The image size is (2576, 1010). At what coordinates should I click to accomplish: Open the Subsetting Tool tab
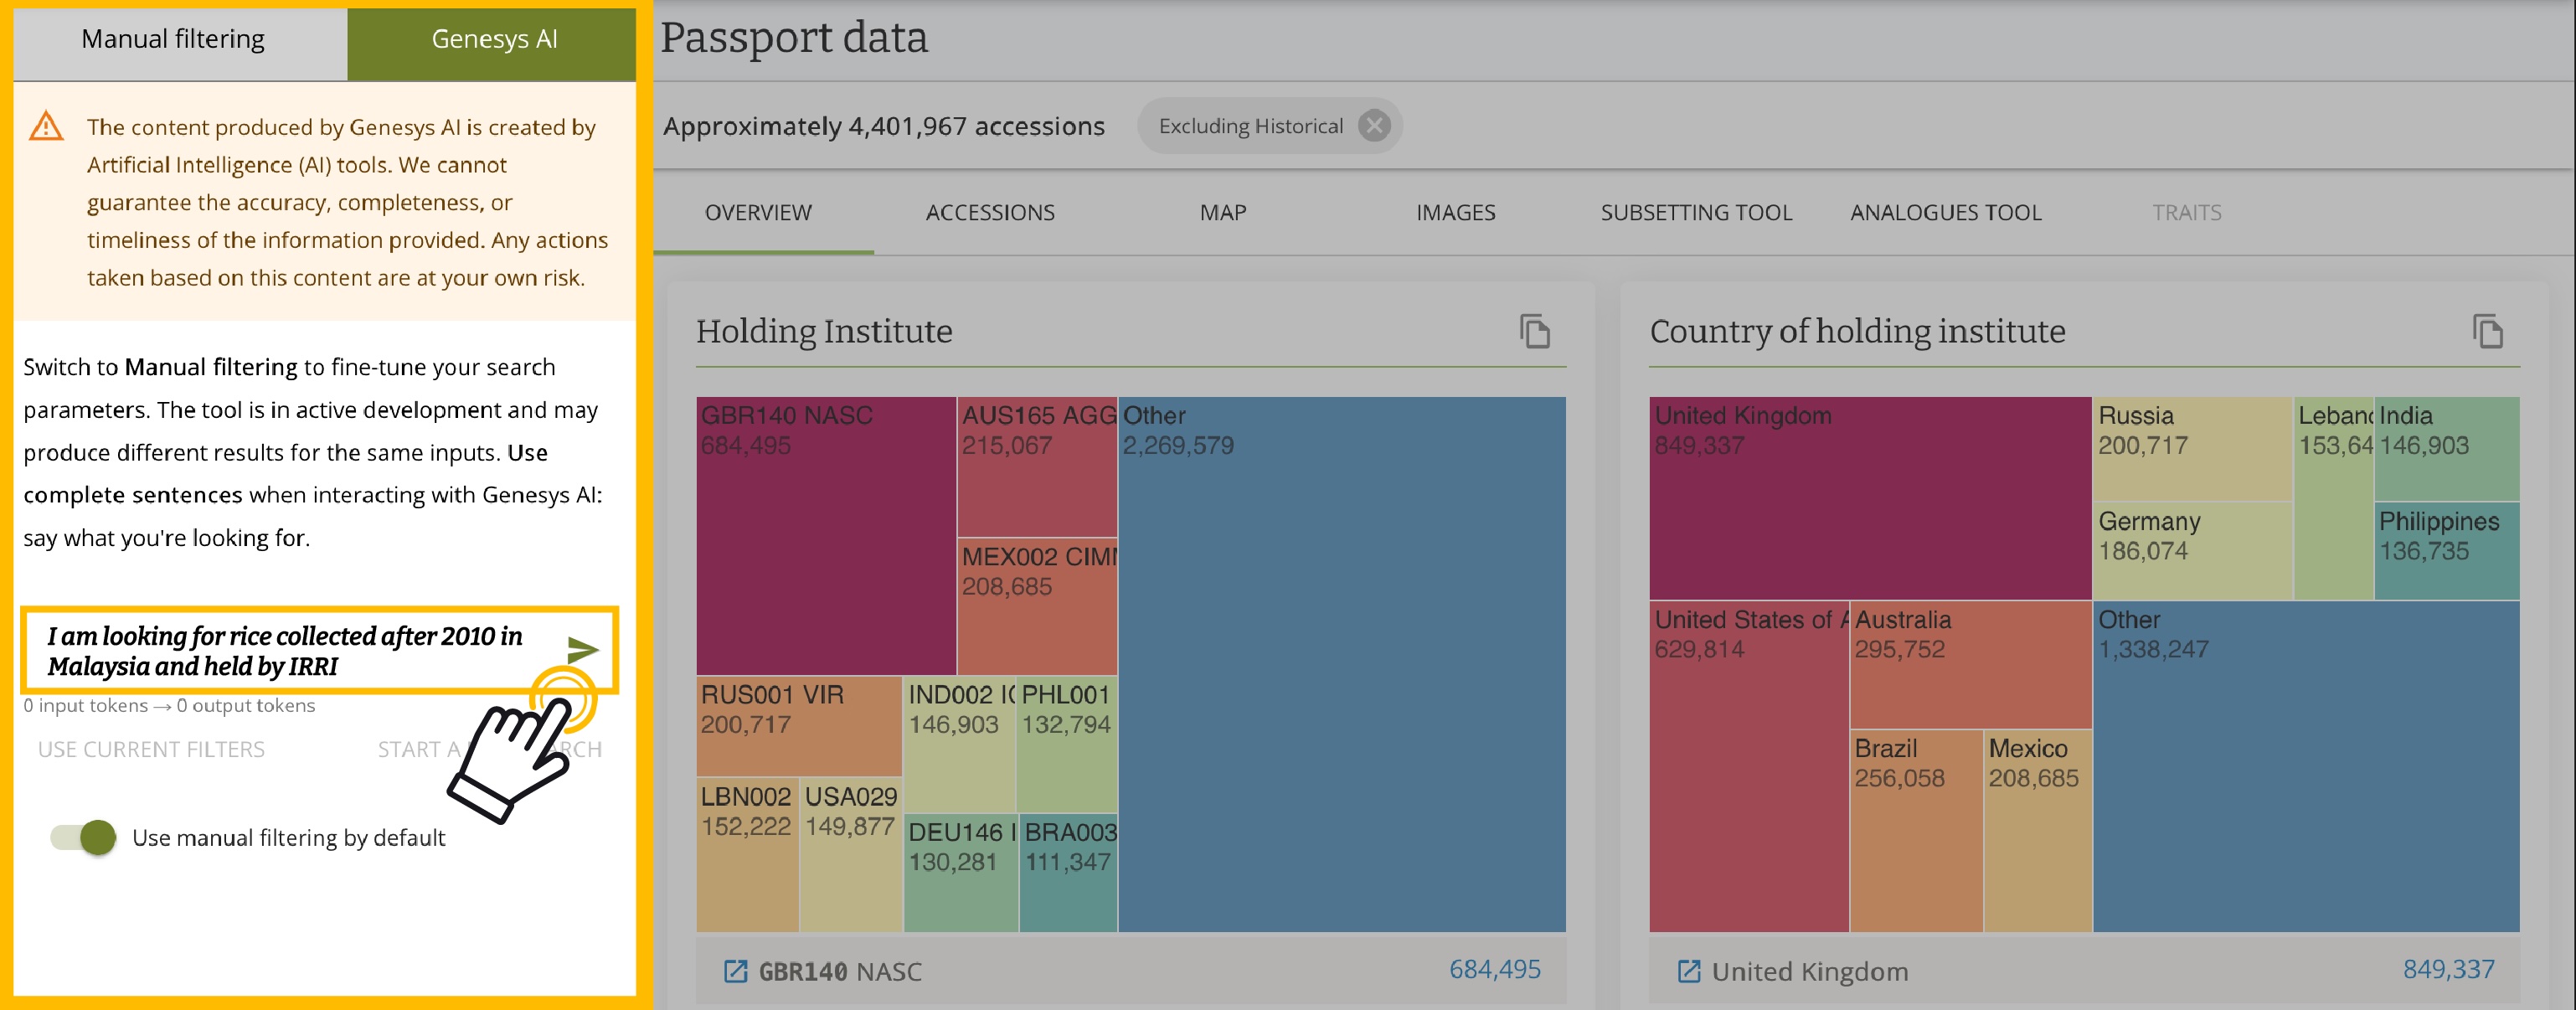1696,213
